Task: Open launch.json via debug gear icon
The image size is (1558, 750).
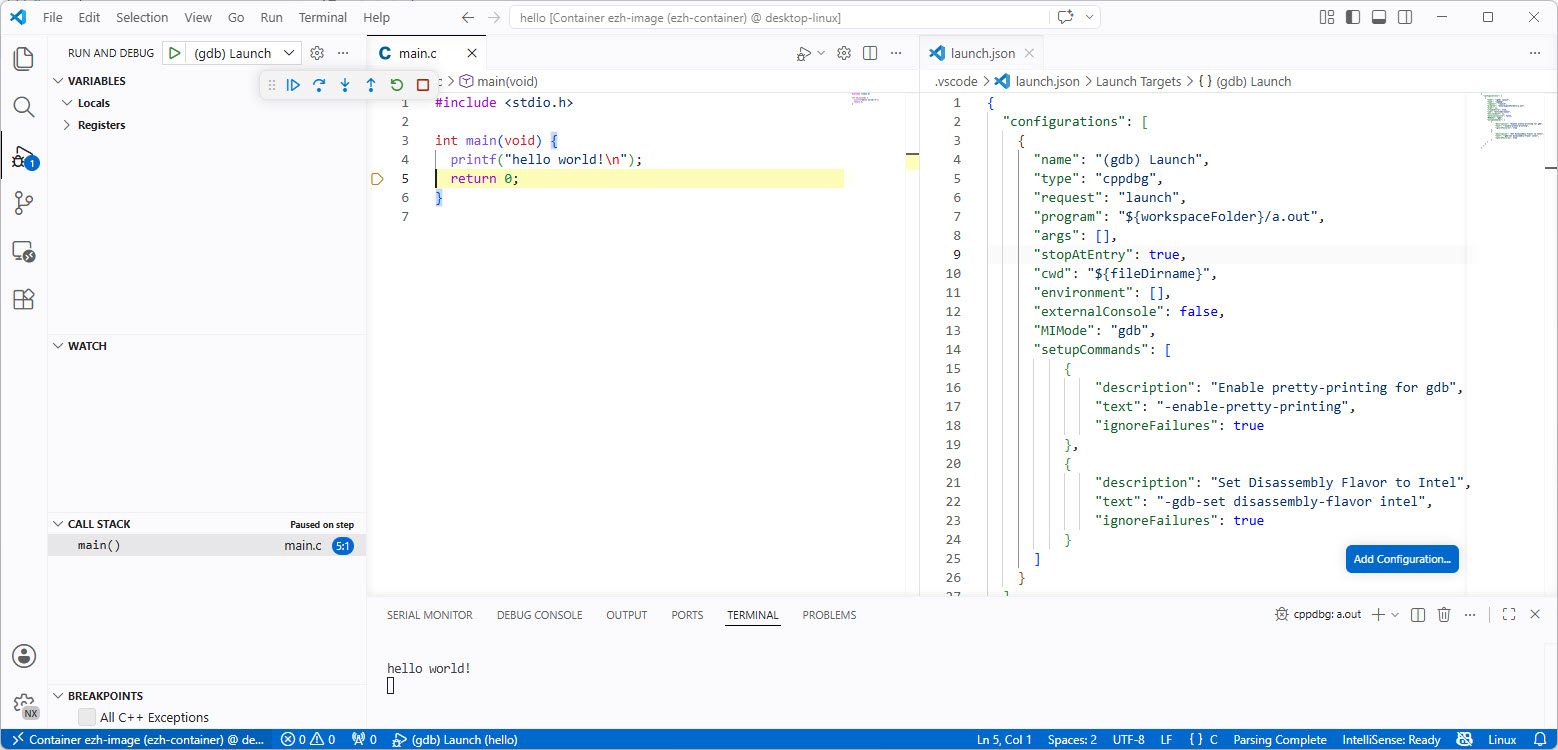Action: point(317,53)
